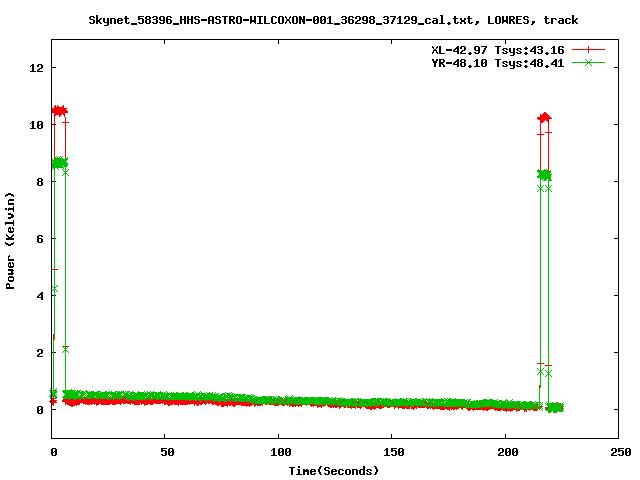
Task: Click the y-axis tick label 12
Action: point(36,68)
